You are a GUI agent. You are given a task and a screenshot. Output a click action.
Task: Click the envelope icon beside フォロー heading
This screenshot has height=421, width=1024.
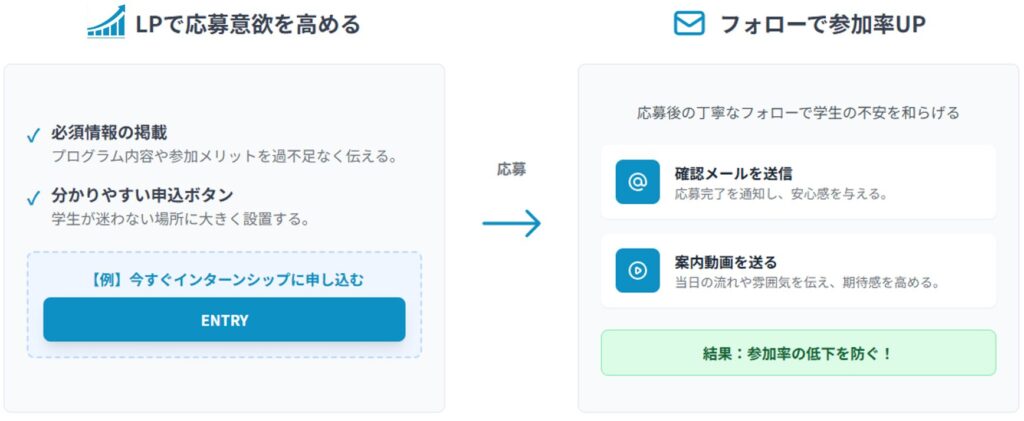(x=689, y=23)
